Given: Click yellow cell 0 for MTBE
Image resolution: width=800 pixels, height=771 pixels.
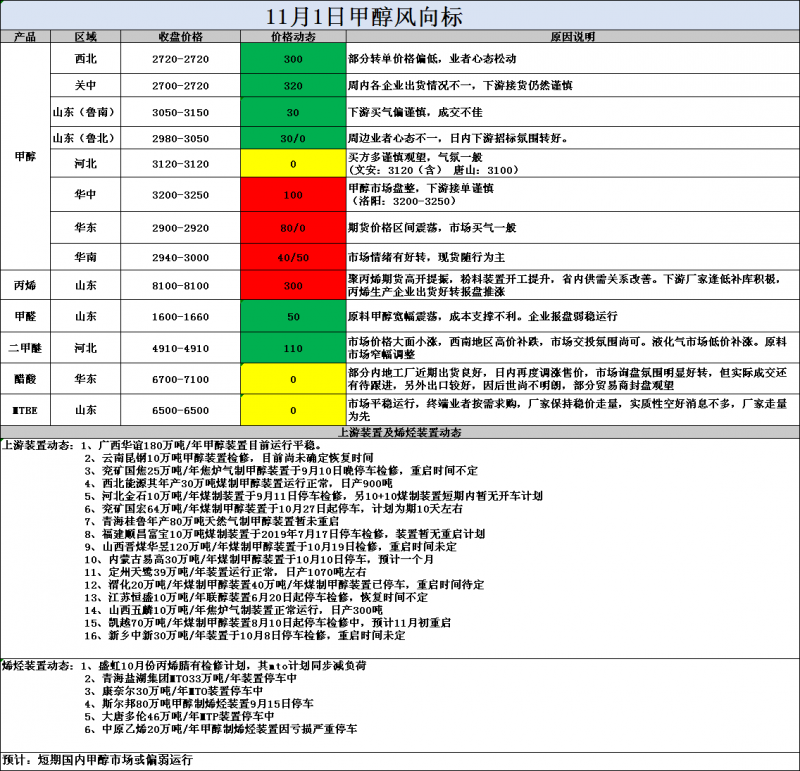Looking at the screenshot, I should coord(293,410).
